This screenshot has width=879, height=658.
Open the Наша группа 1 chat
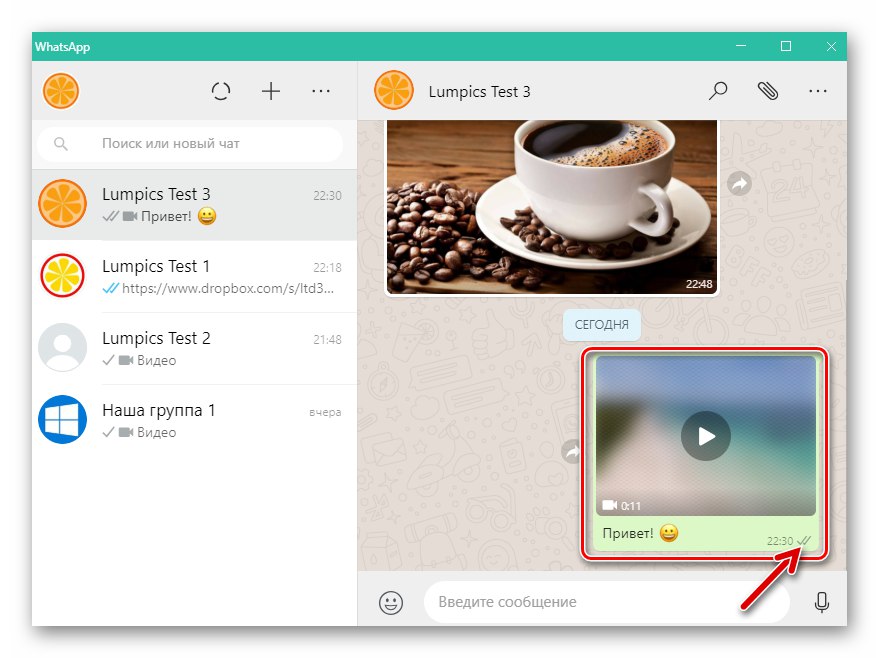(195, 420)
